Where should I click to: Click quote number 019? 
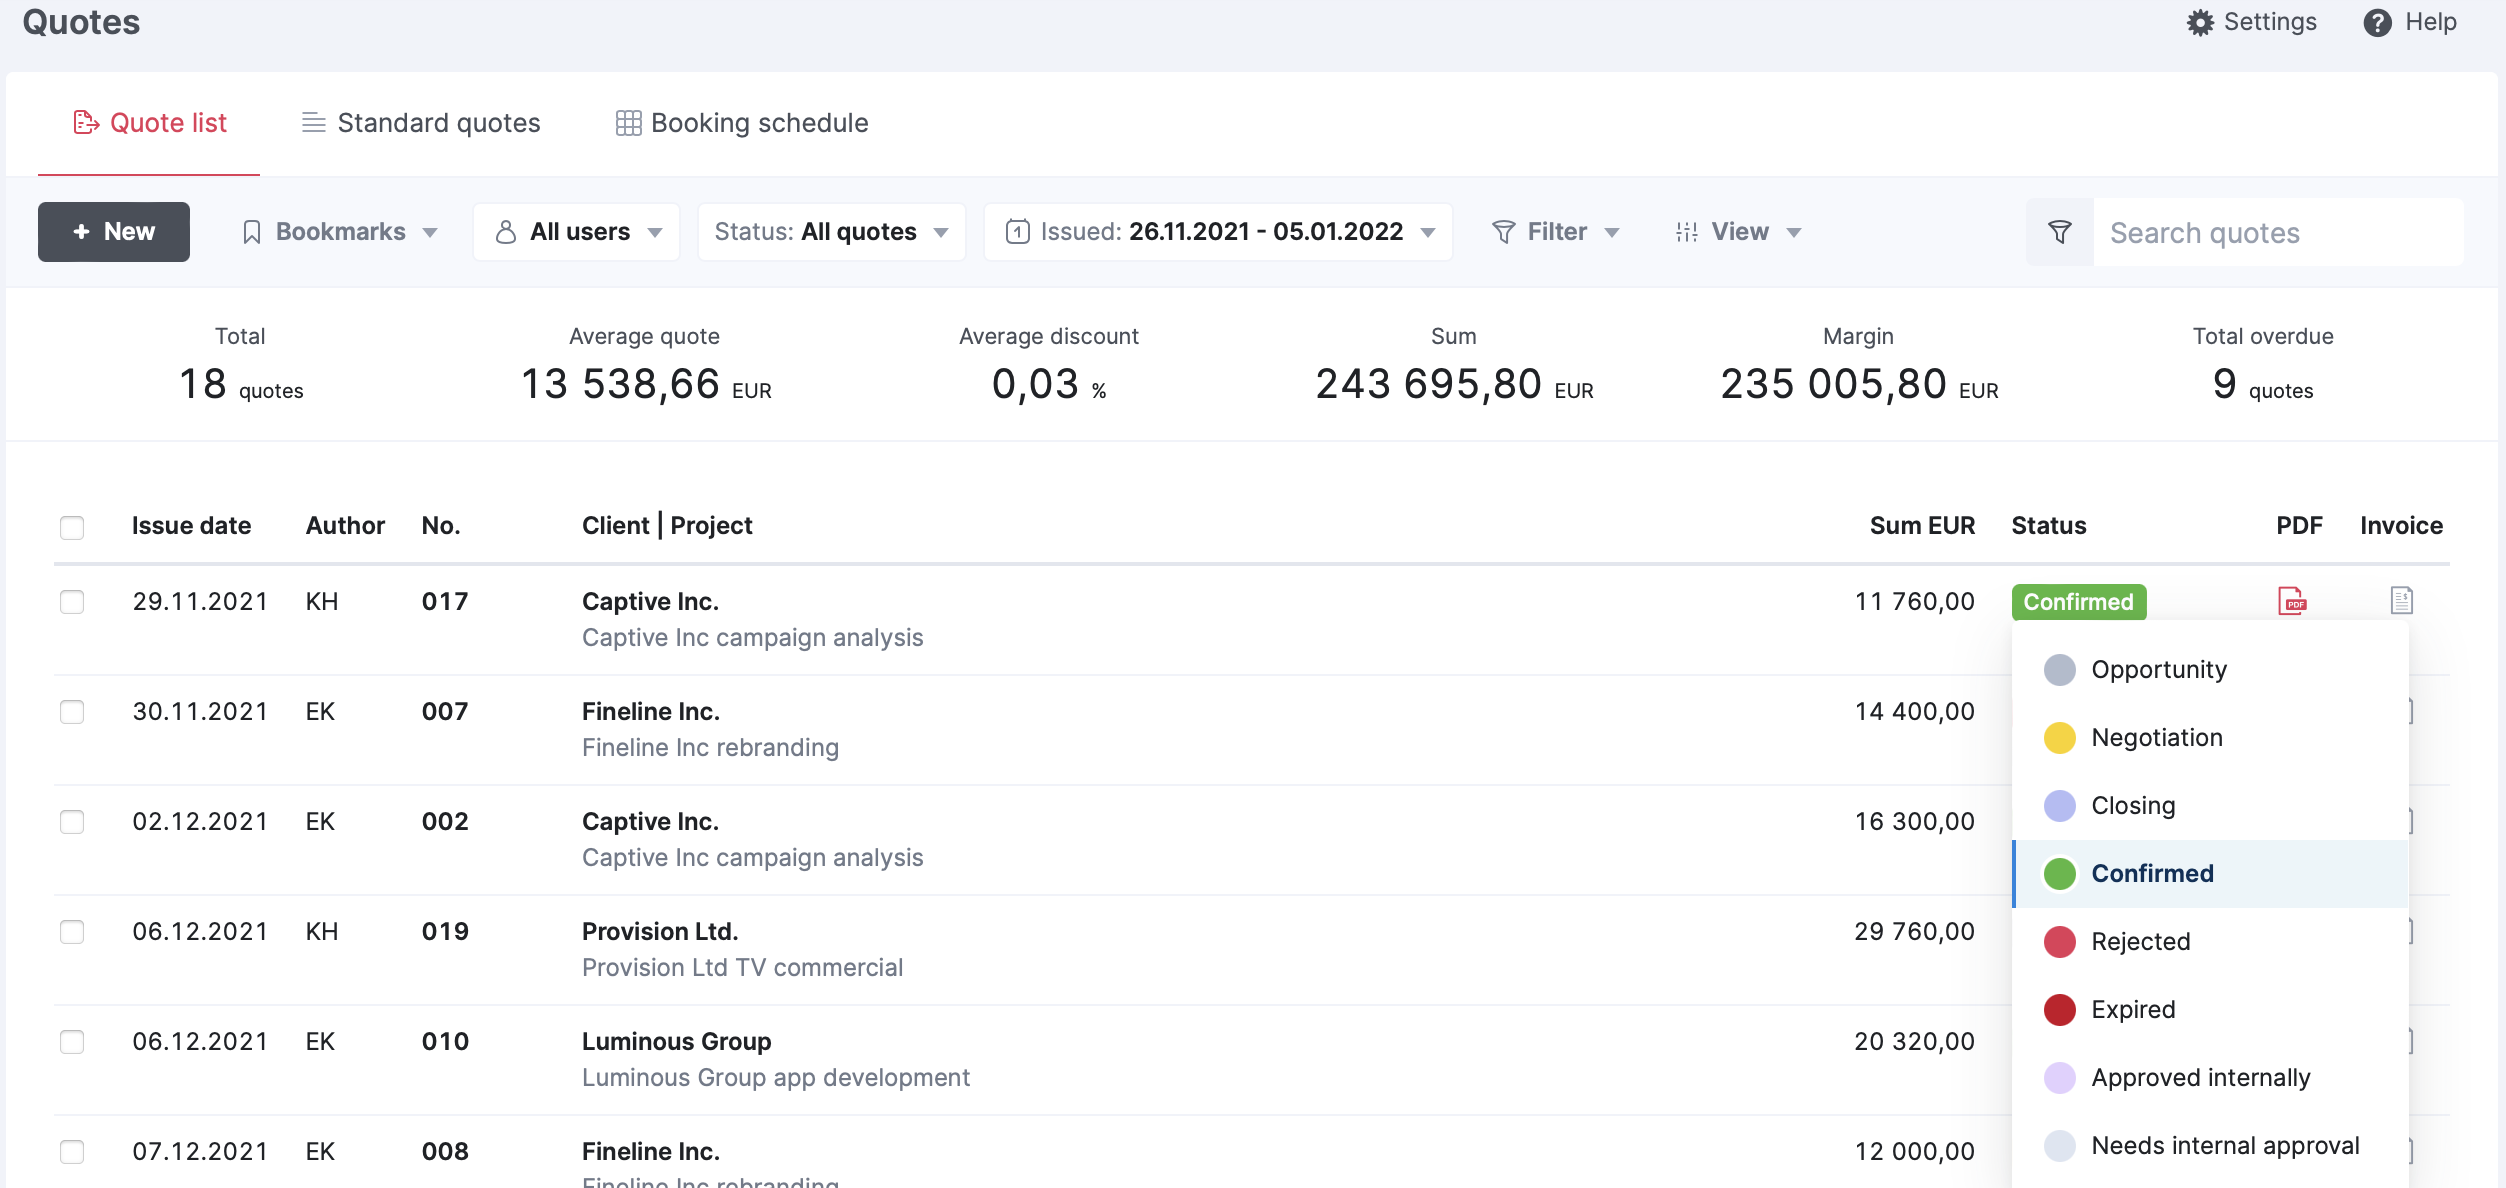coord(445,931)
